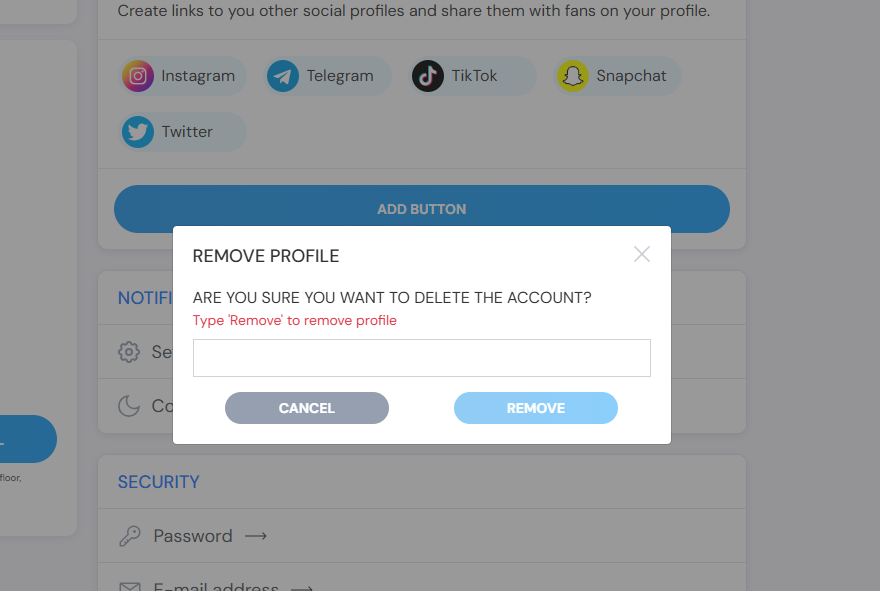Open the Password security option
880x591 pixels.
[x=193, y=536]
